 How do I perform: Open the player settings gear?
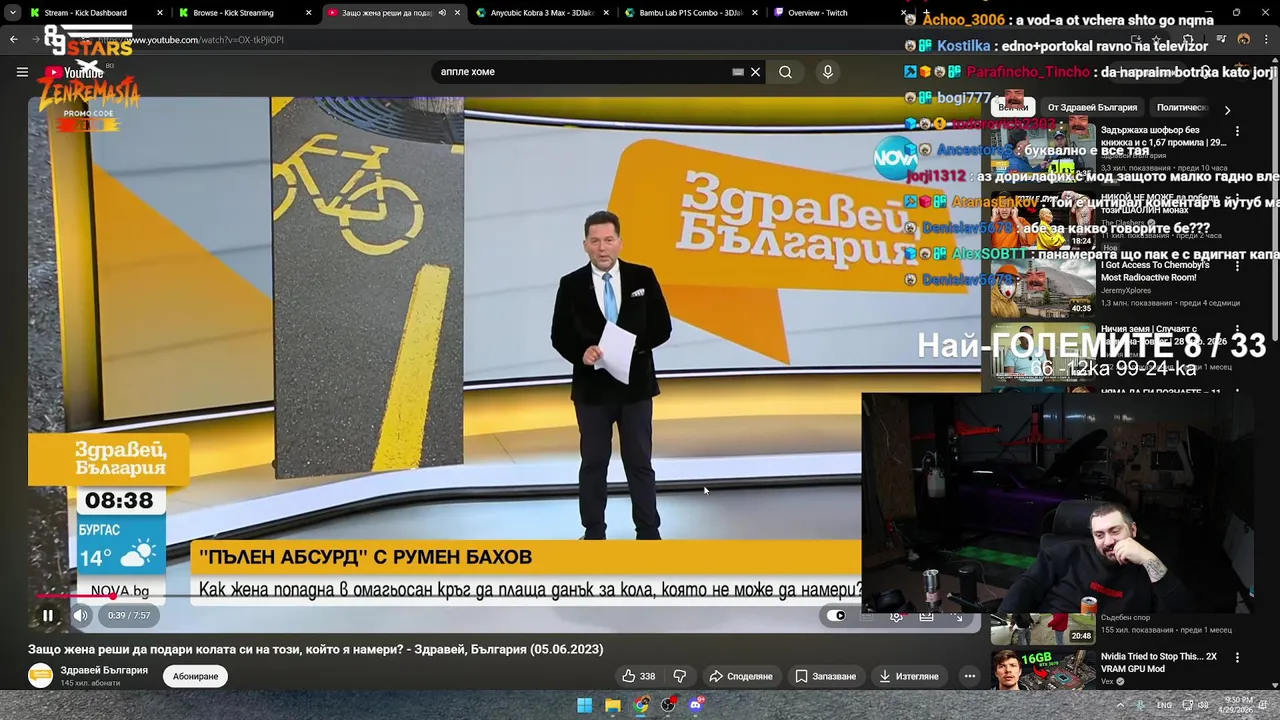pyautogui.click(x=897, y=616)
